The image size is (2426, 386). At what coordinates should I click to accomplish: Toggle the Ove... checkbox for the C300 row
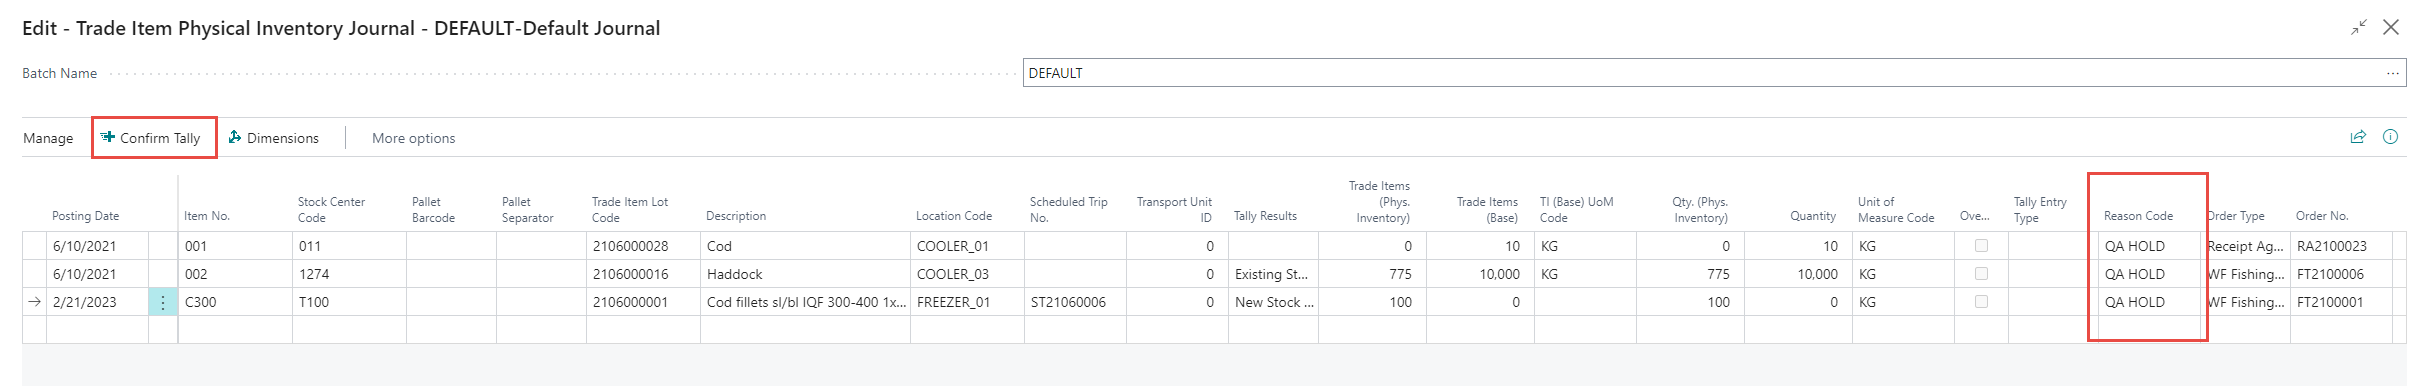point(1981,301)
